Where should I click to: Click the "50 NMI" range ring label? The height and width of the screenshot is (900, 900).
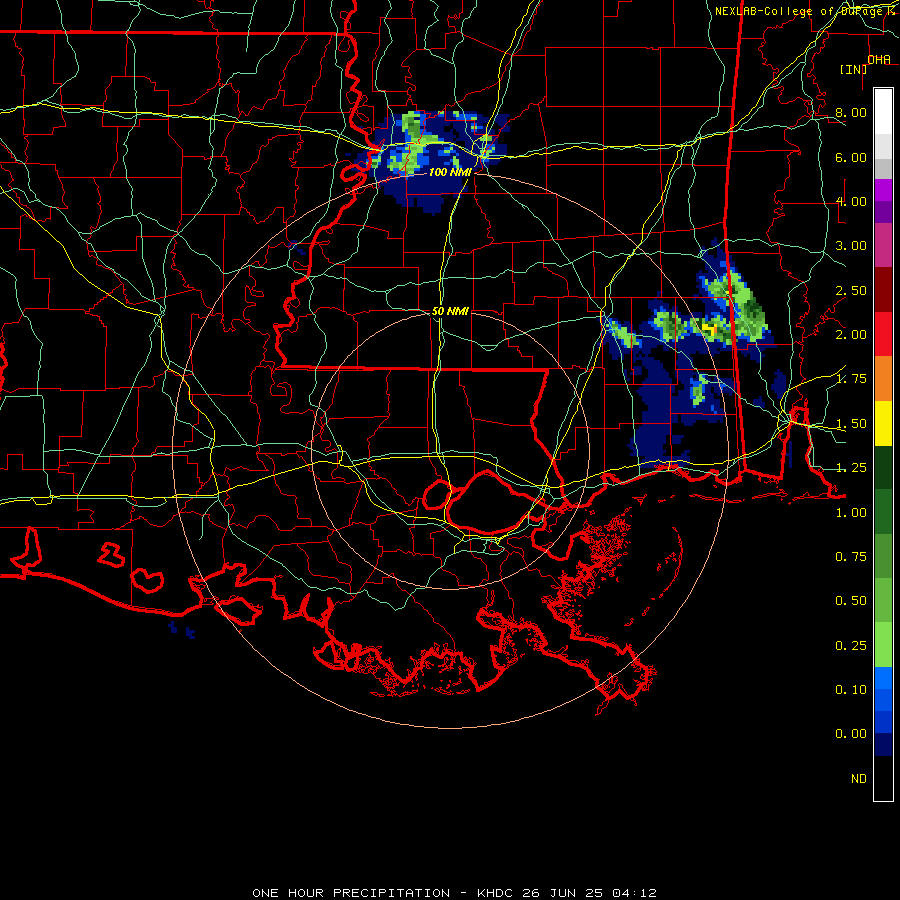tap(450, 311)
